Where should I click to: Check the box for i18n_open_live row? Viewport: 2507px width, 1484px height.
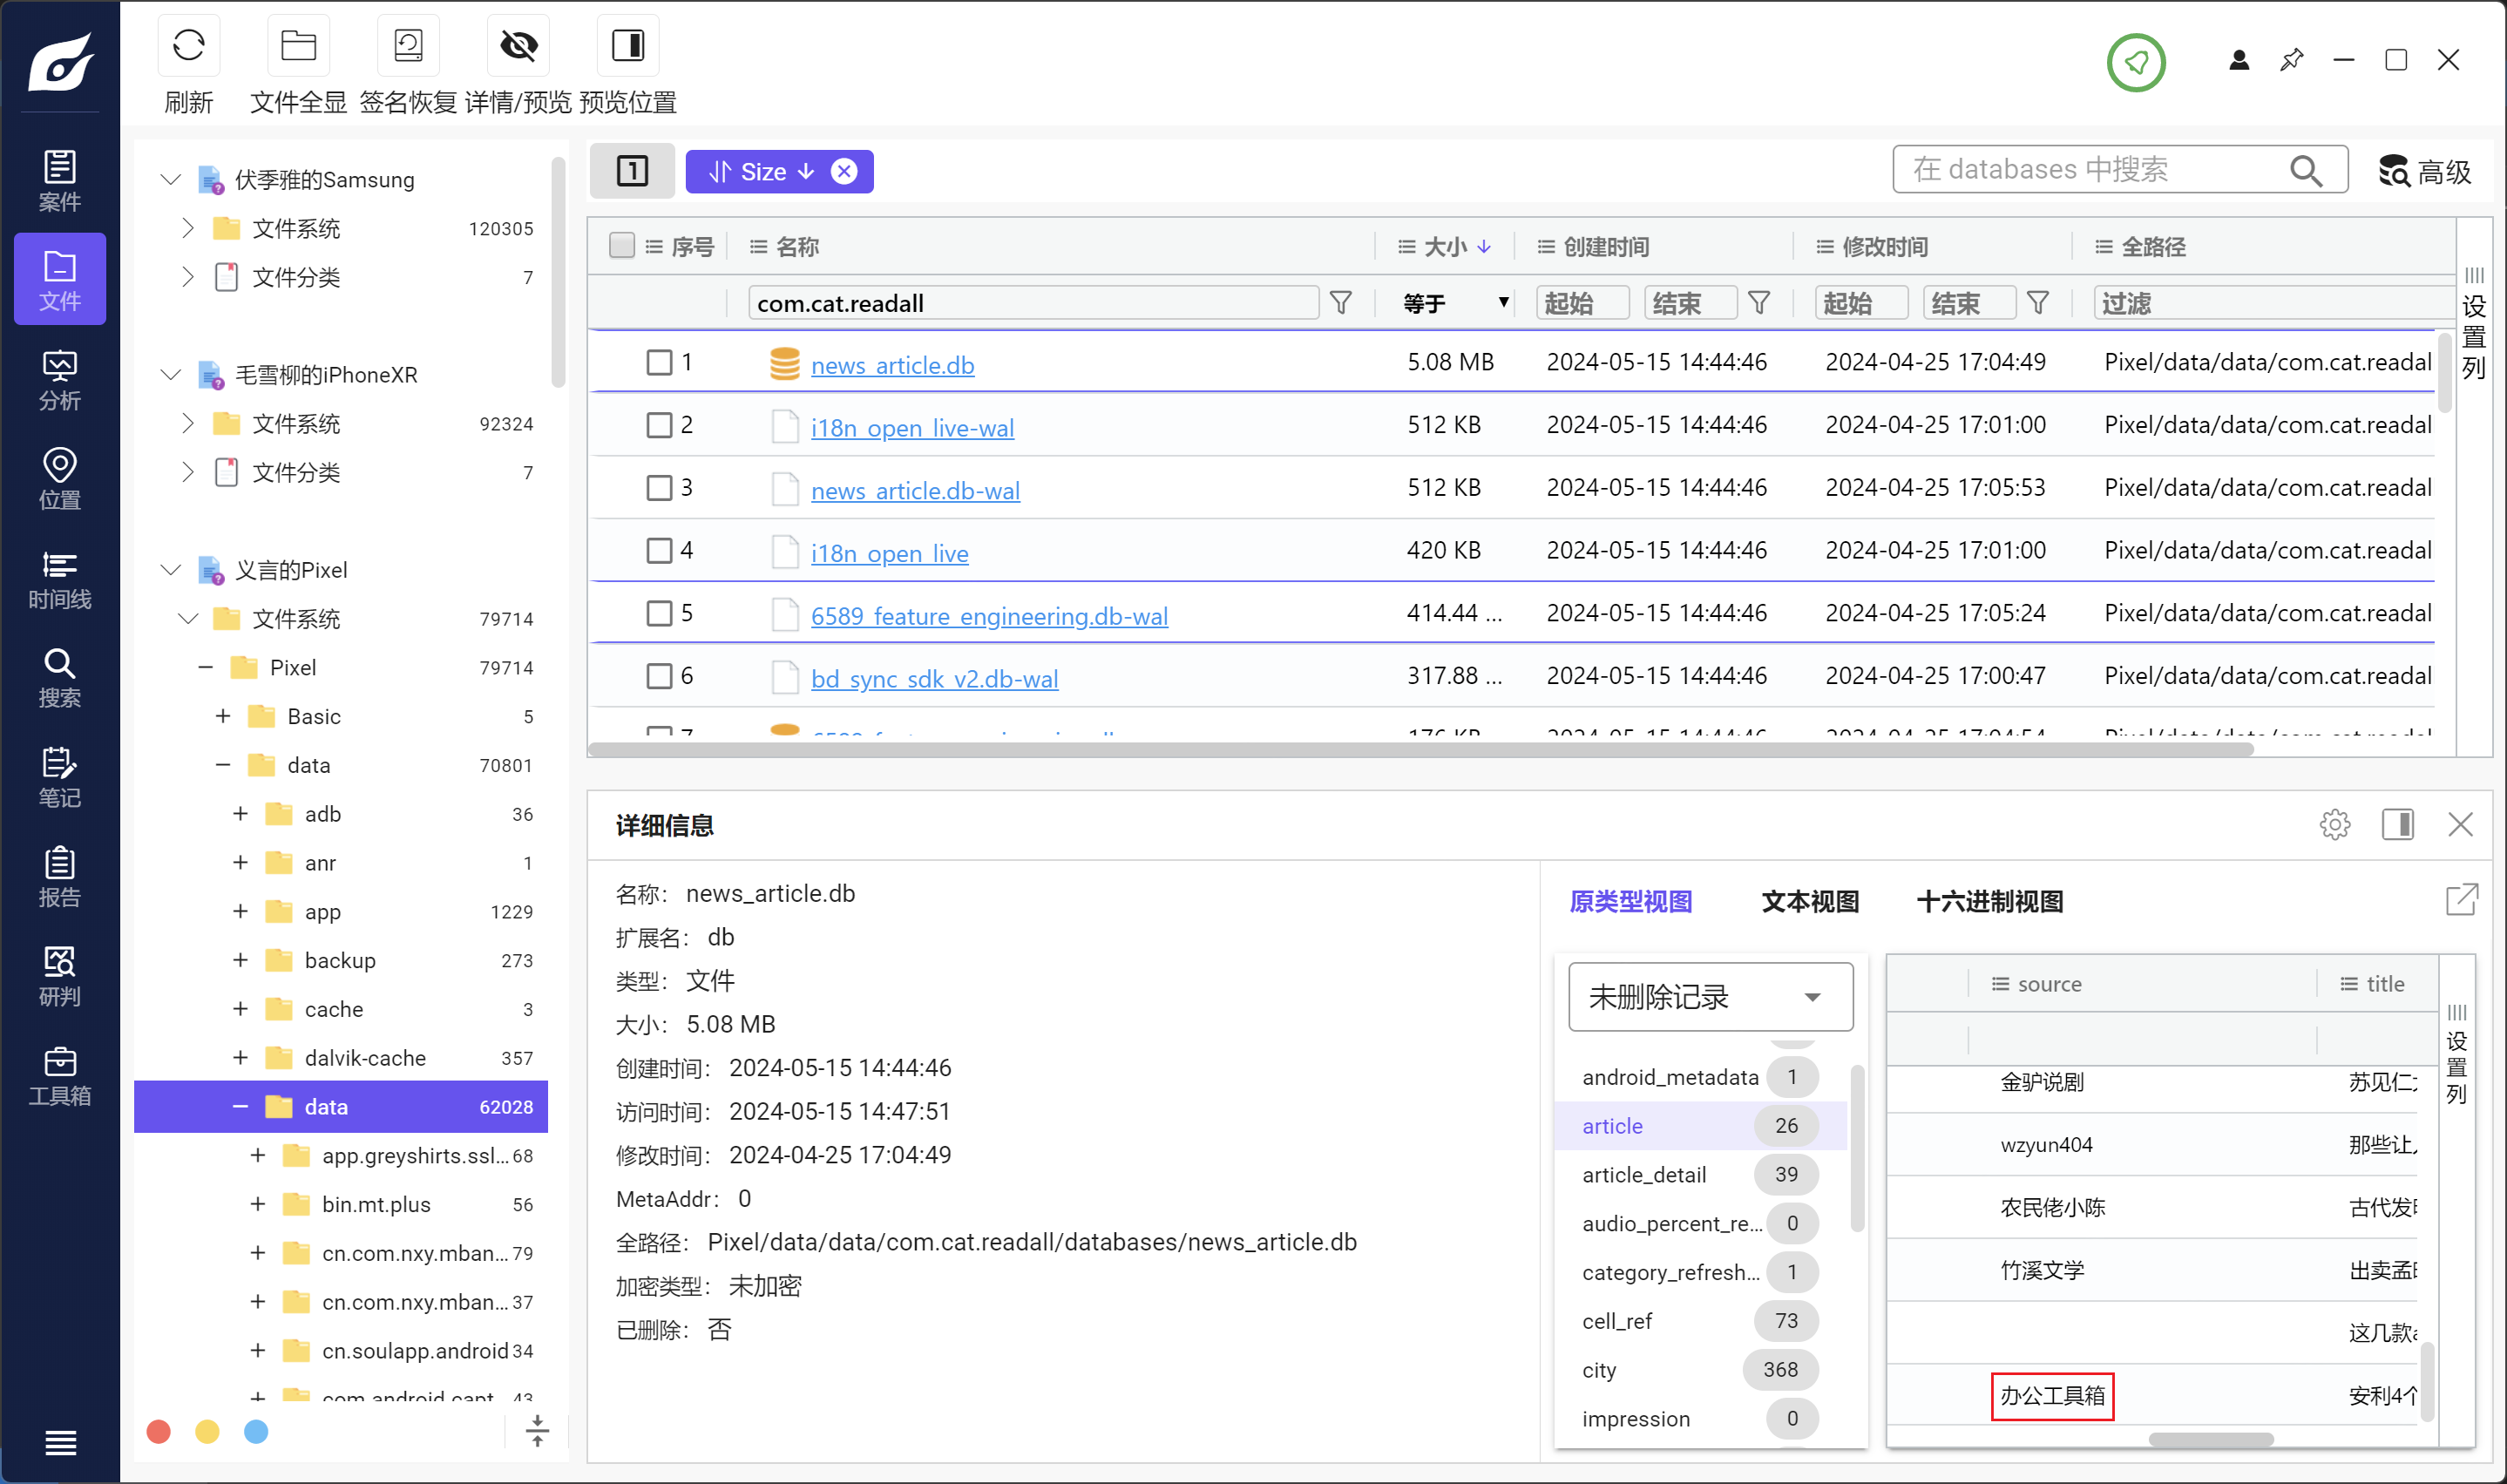[x=659, y=552]
